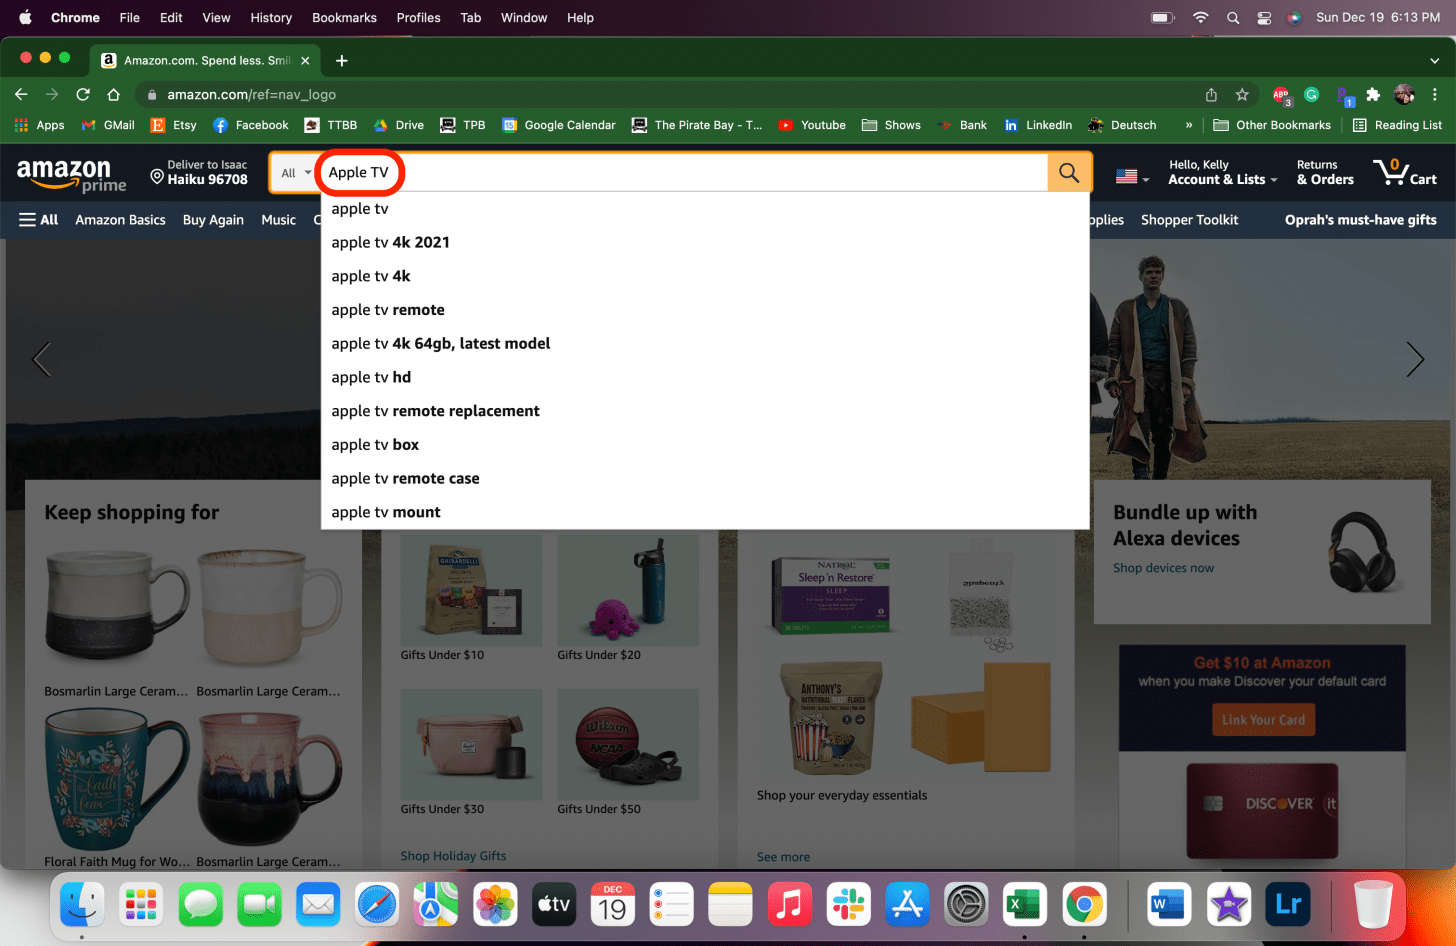Bookmark this page with the star icon
The height and width of the screenshot is (946, 1456).
click(x=1242, y=94)
